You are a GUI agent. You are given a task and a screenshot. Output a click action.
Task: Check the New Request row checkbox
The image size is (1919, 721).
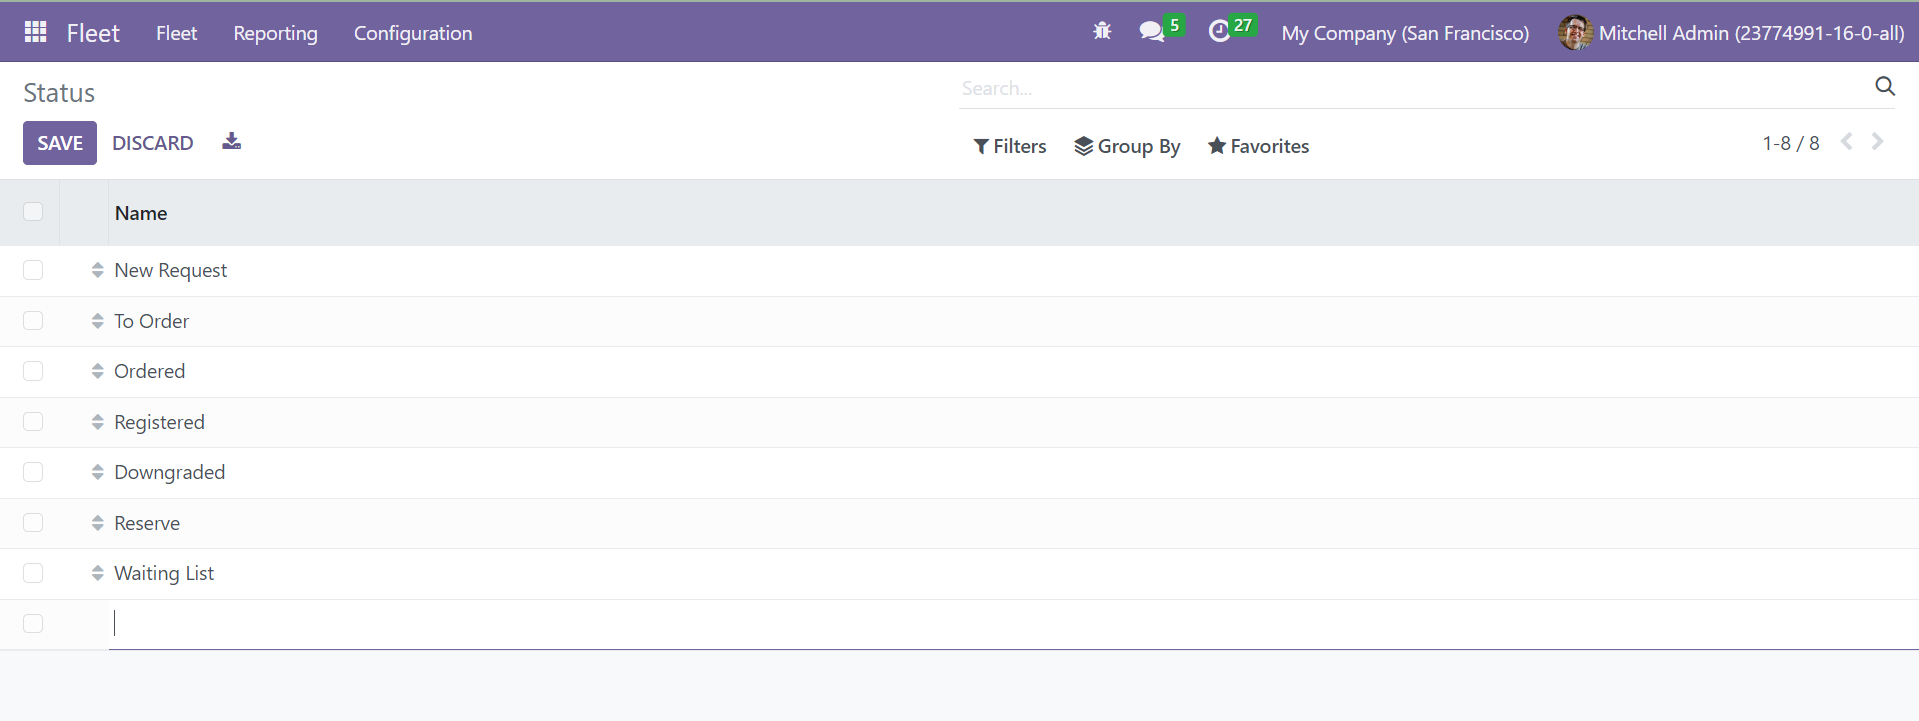[x=33, y=270]
